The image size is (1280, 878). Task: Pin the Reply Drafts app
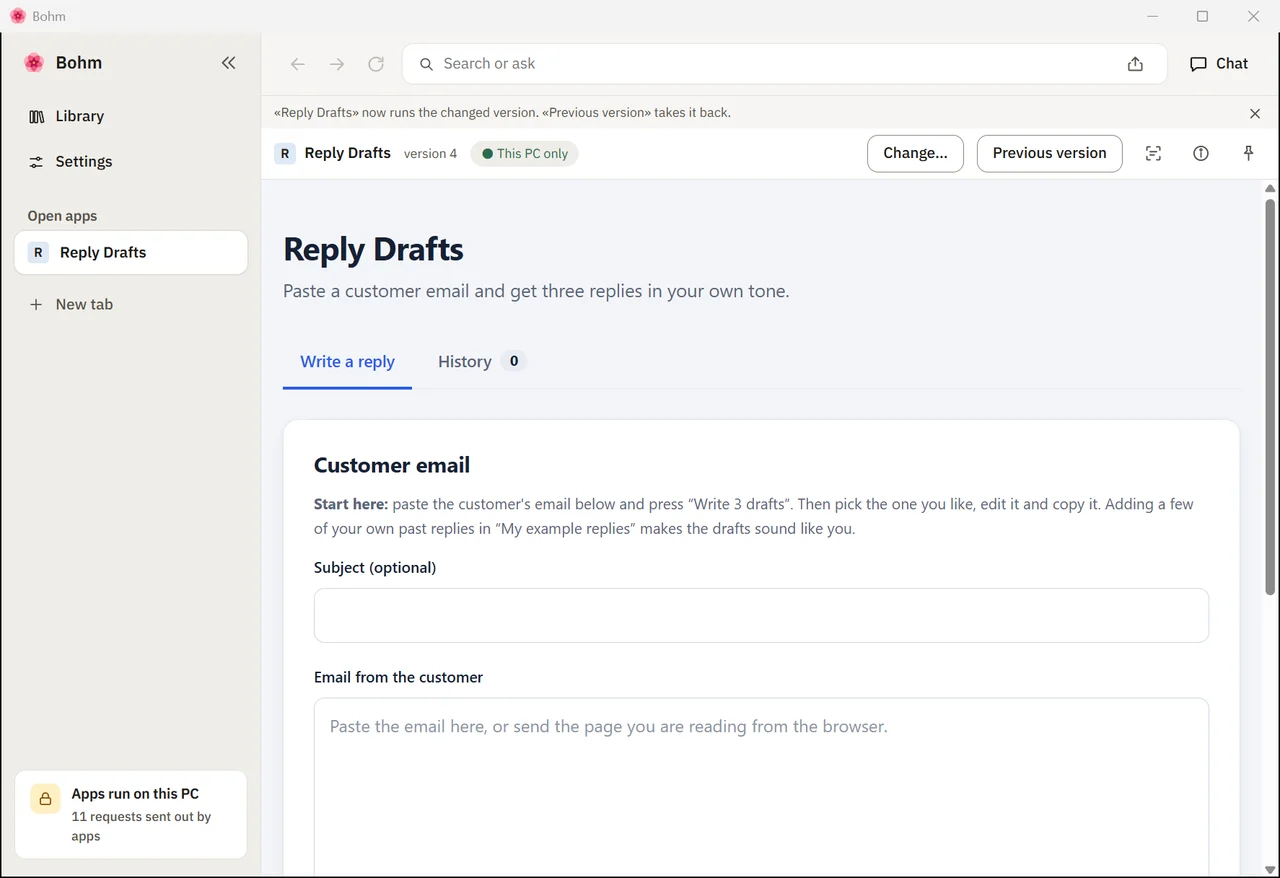[x=1248, y=153]
